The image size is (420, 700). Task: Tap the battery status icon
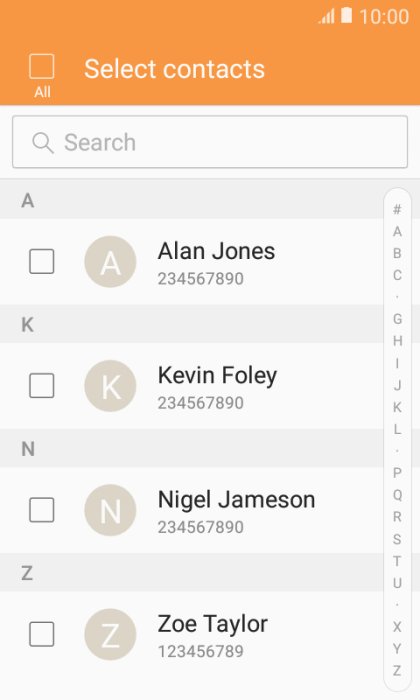tap(347, 15)
